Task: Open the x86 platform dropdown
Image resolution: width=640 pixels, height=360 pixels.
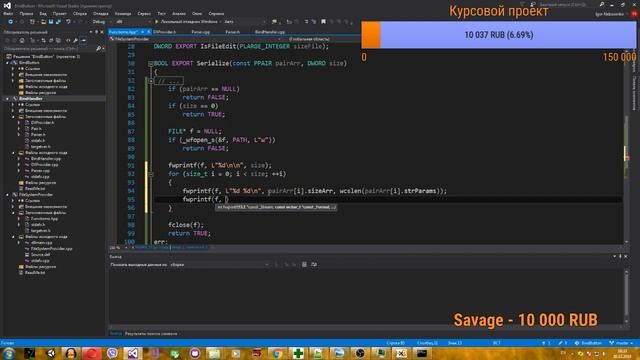Action: point(133,22)
